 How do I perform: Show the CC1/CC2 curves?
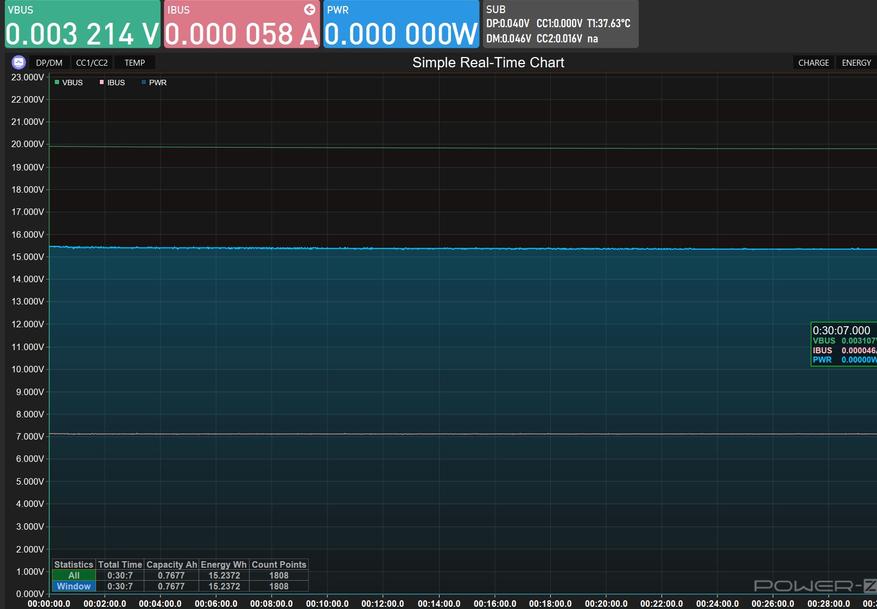tap(92, 63)
